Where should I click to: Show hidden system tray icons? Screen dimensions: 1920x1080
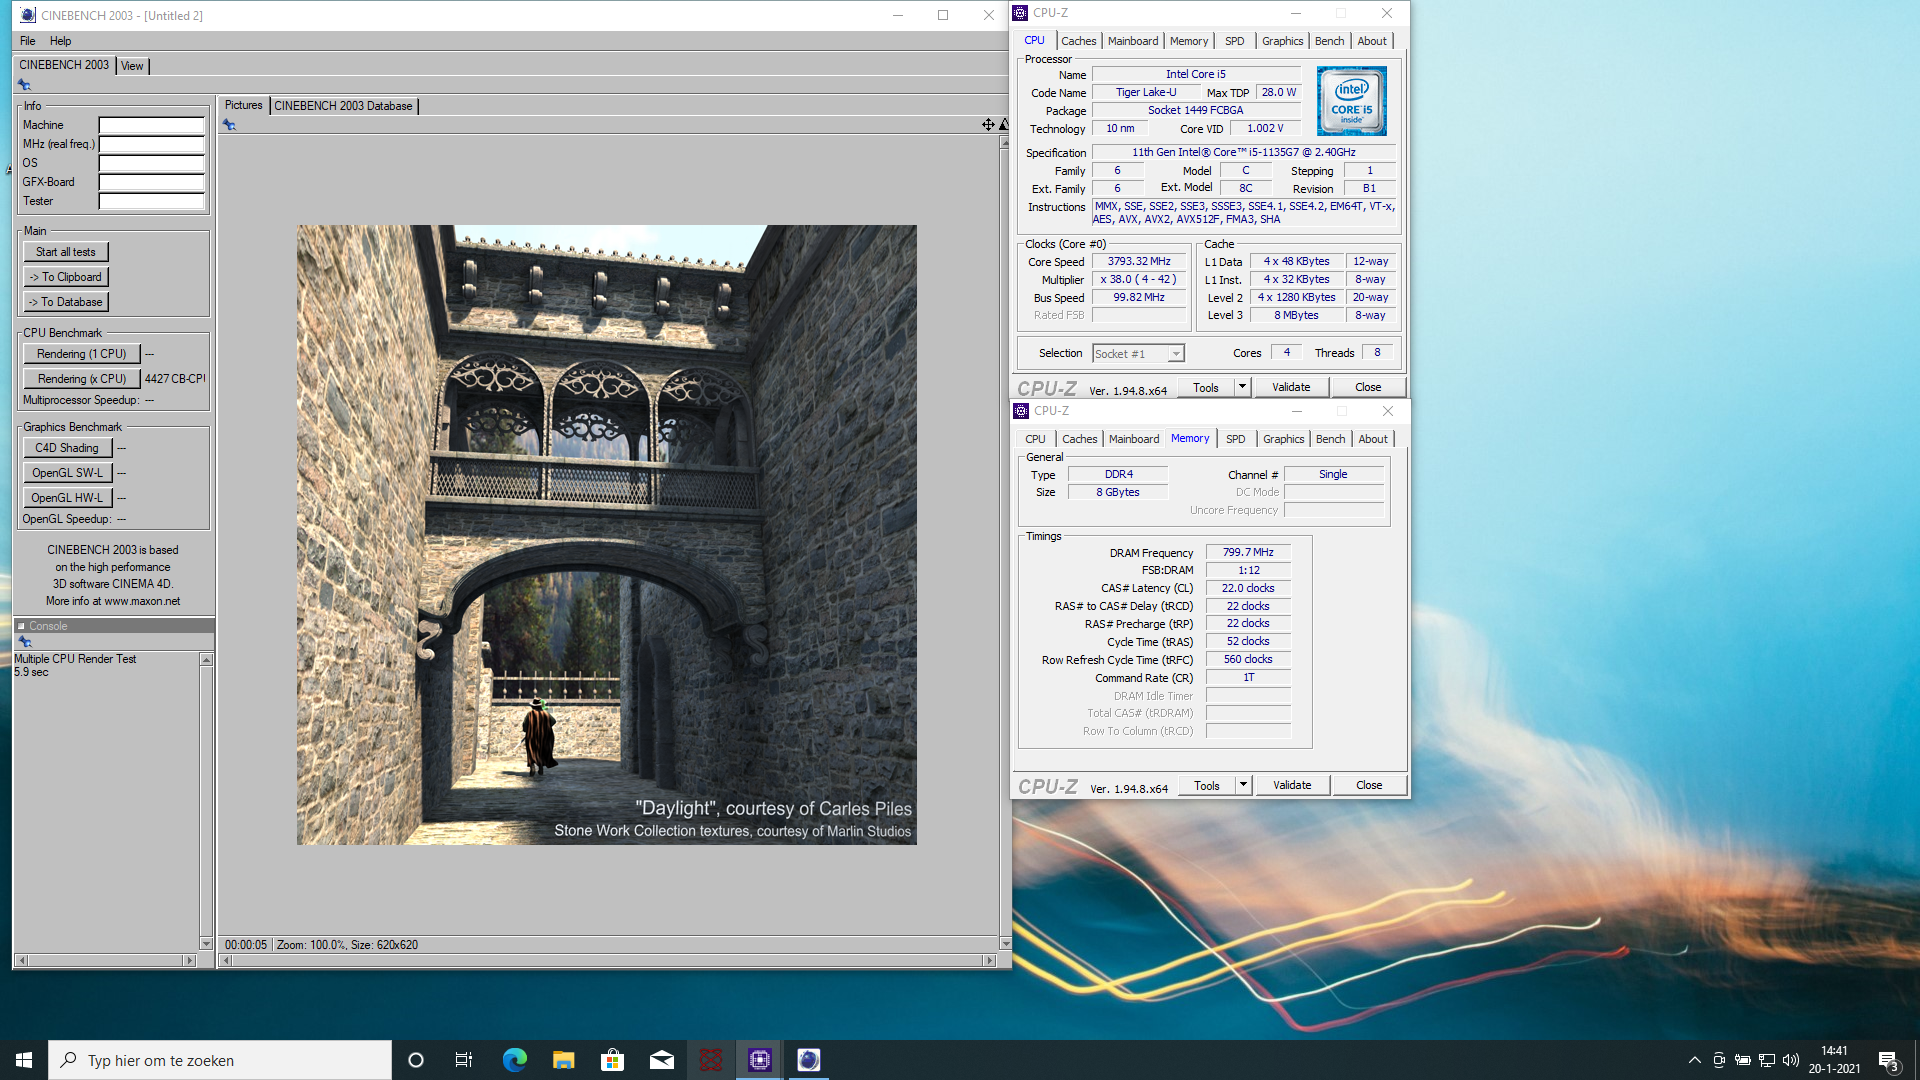[1694, 1060]
